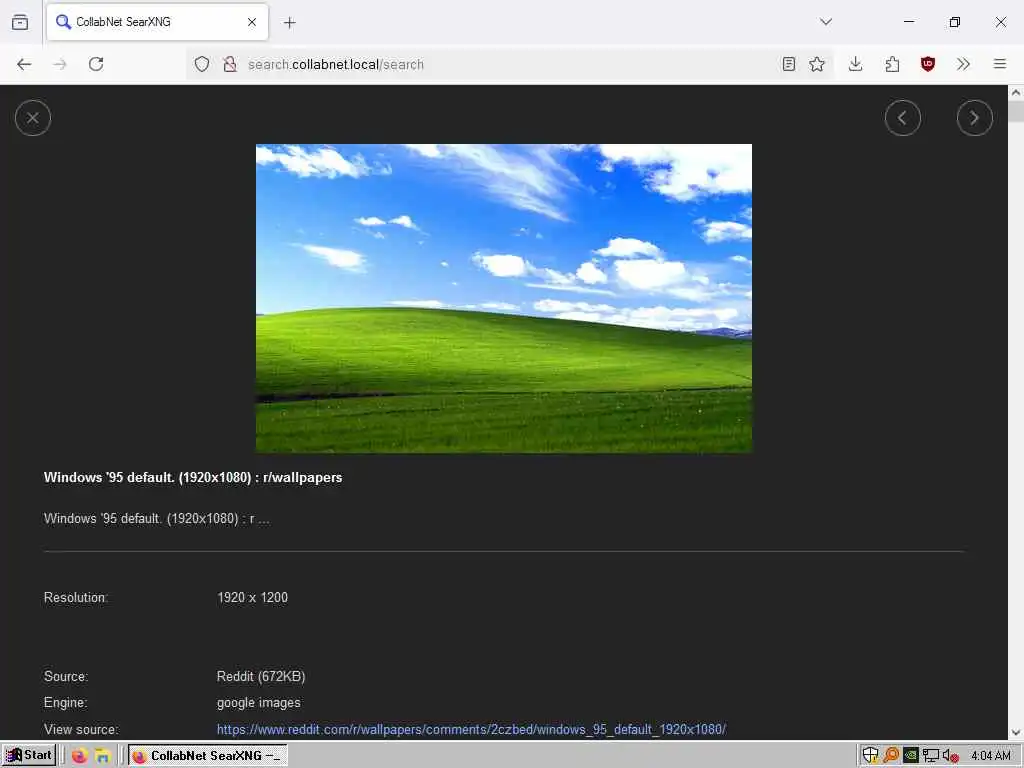The image size is (1024, 768).
Task: Open green graphics tray icon
Action: tap(910, 756)
